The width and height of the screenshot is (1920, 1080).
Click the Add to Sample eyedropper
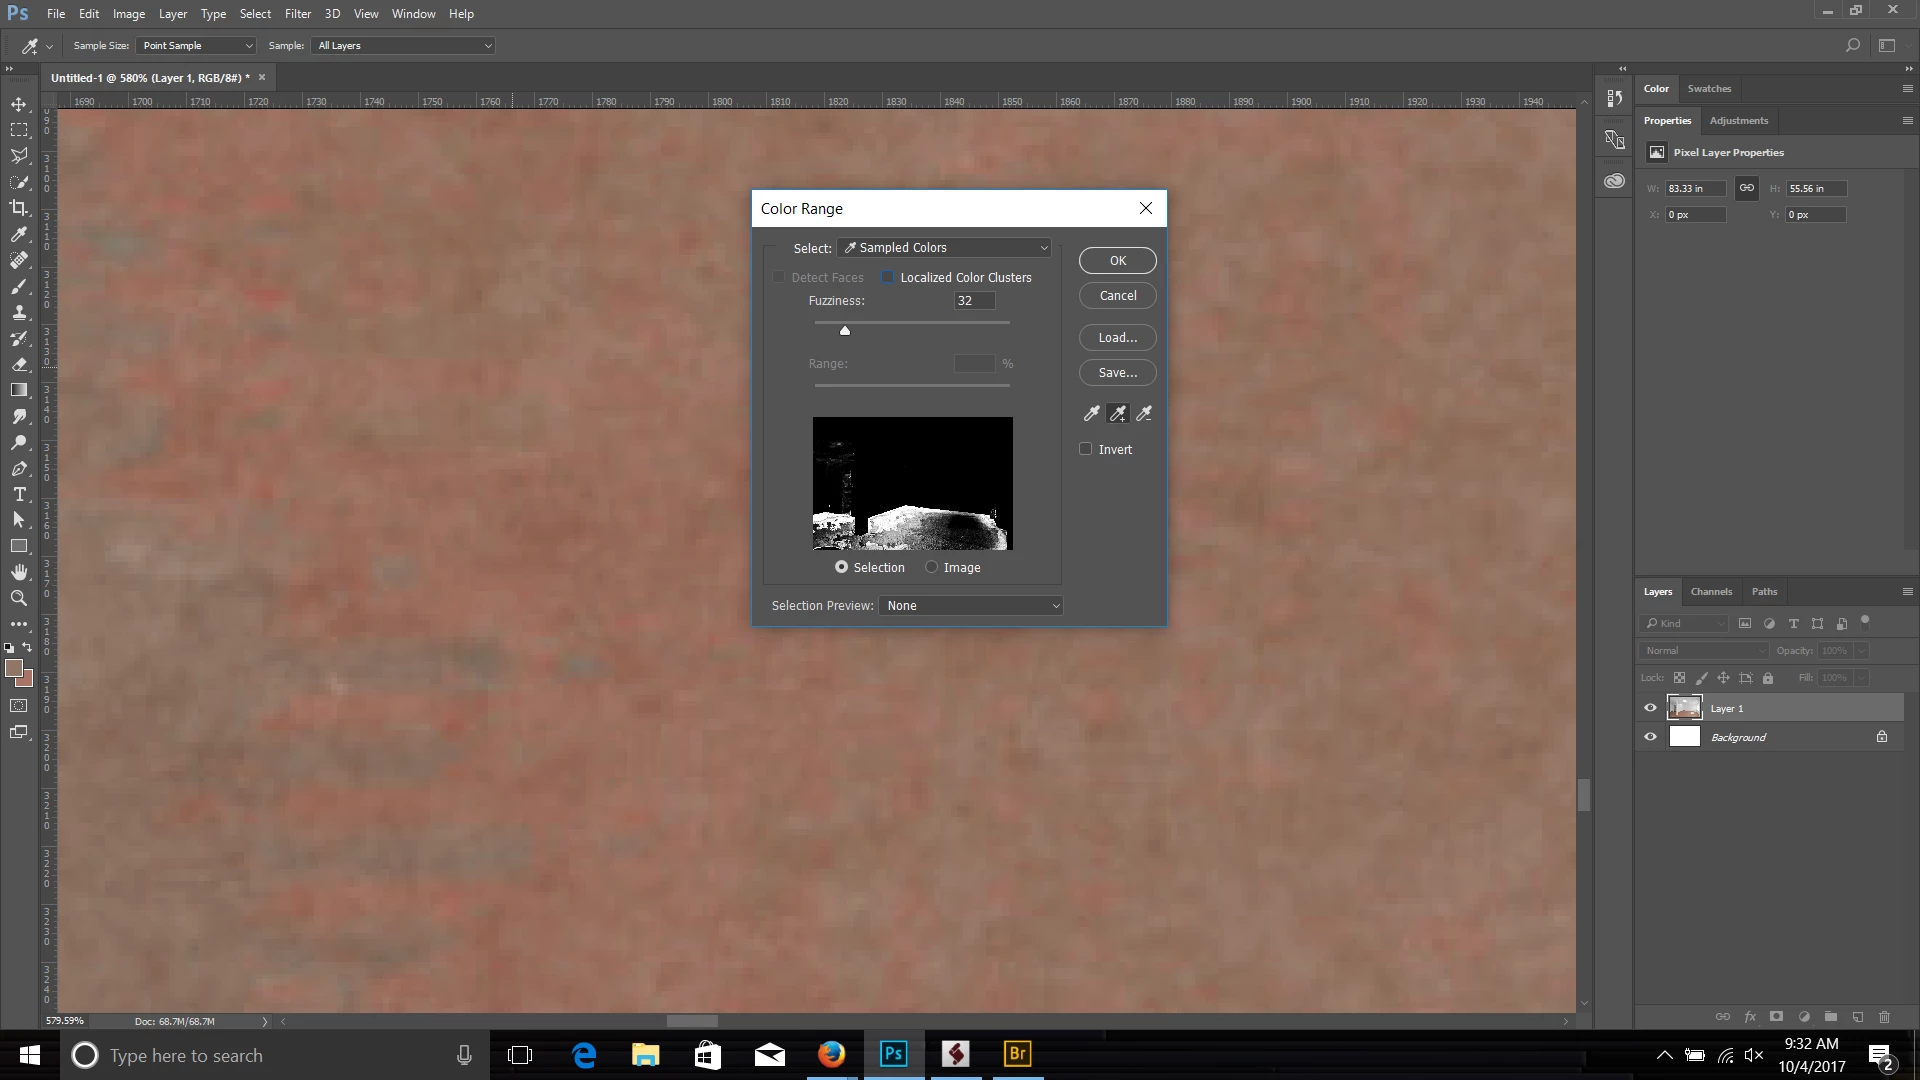(1118, 413)
